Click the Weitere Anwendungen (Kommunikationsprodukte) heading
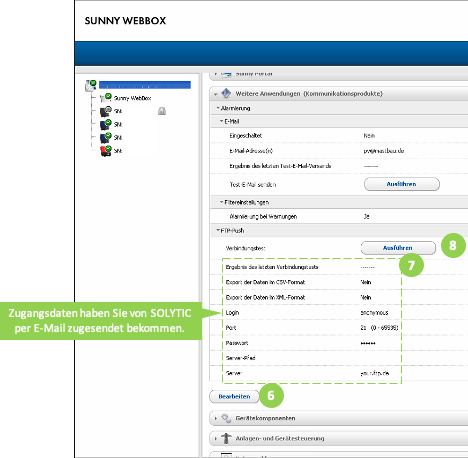The image size is (468, 458). [309, 94]
